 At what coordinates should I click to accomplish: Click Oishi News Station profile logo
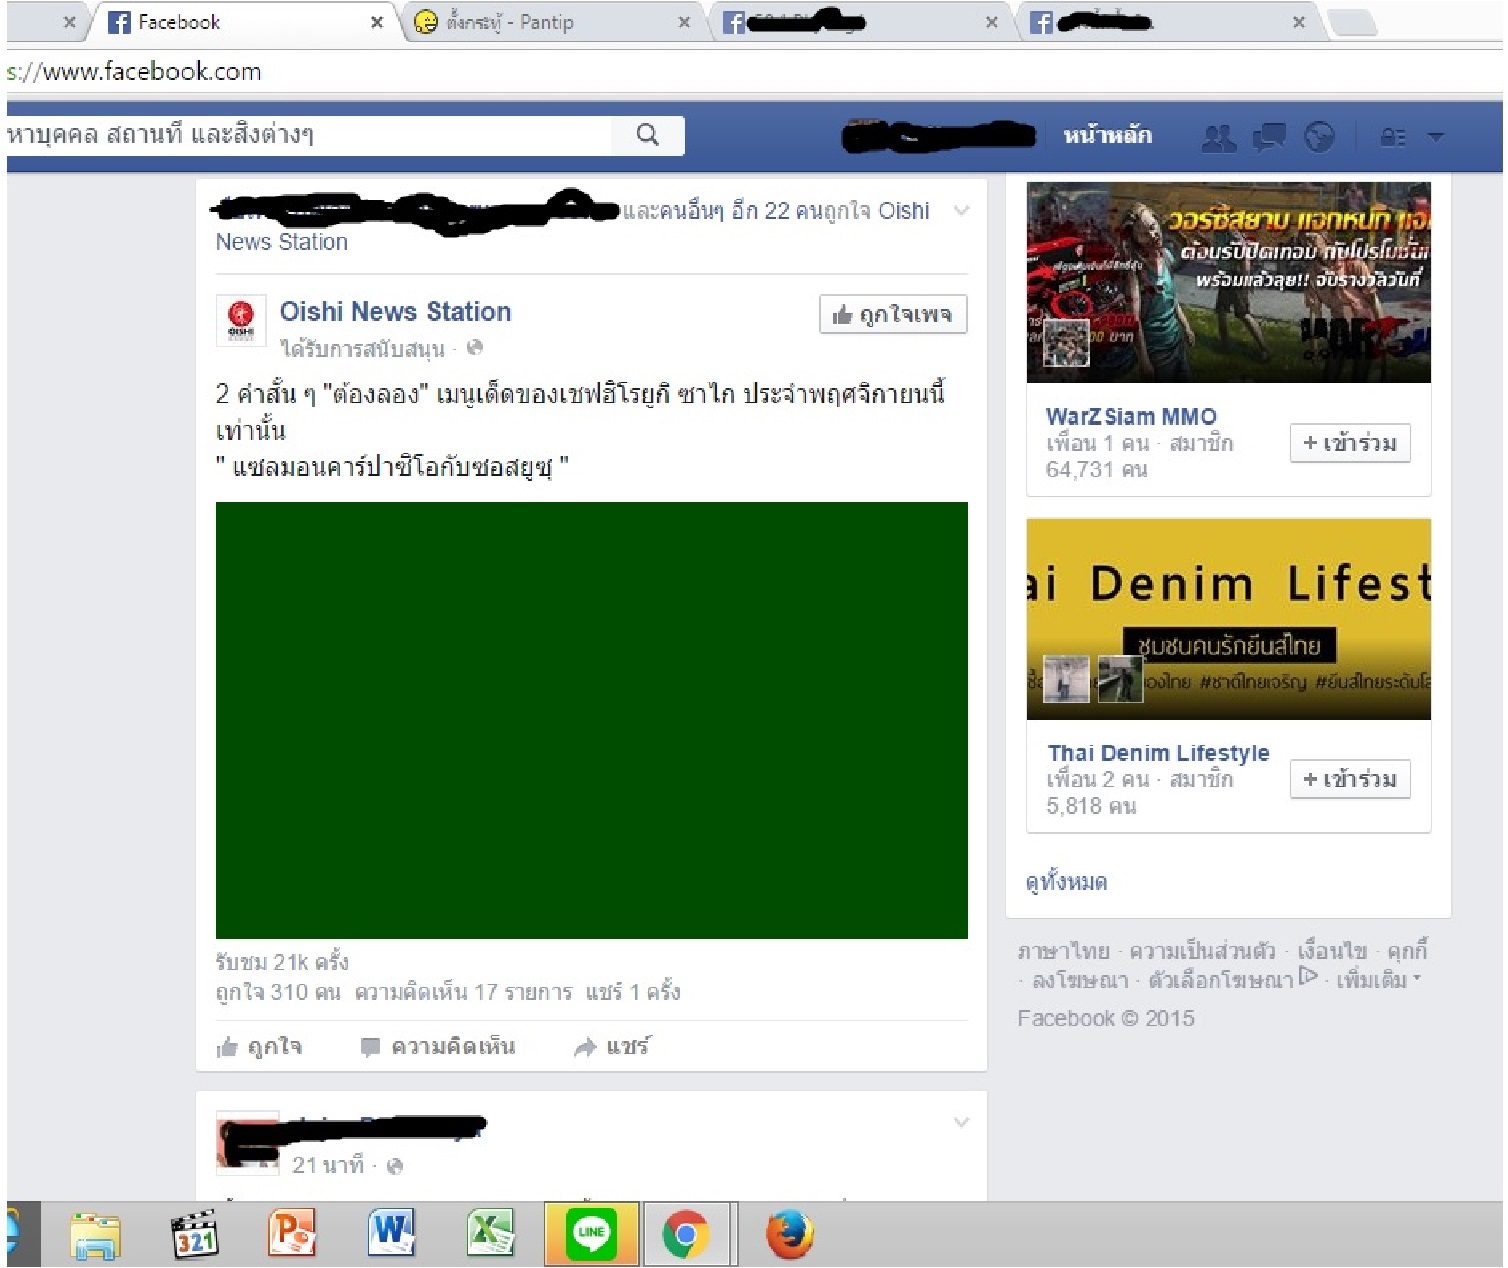click(241, 320)
